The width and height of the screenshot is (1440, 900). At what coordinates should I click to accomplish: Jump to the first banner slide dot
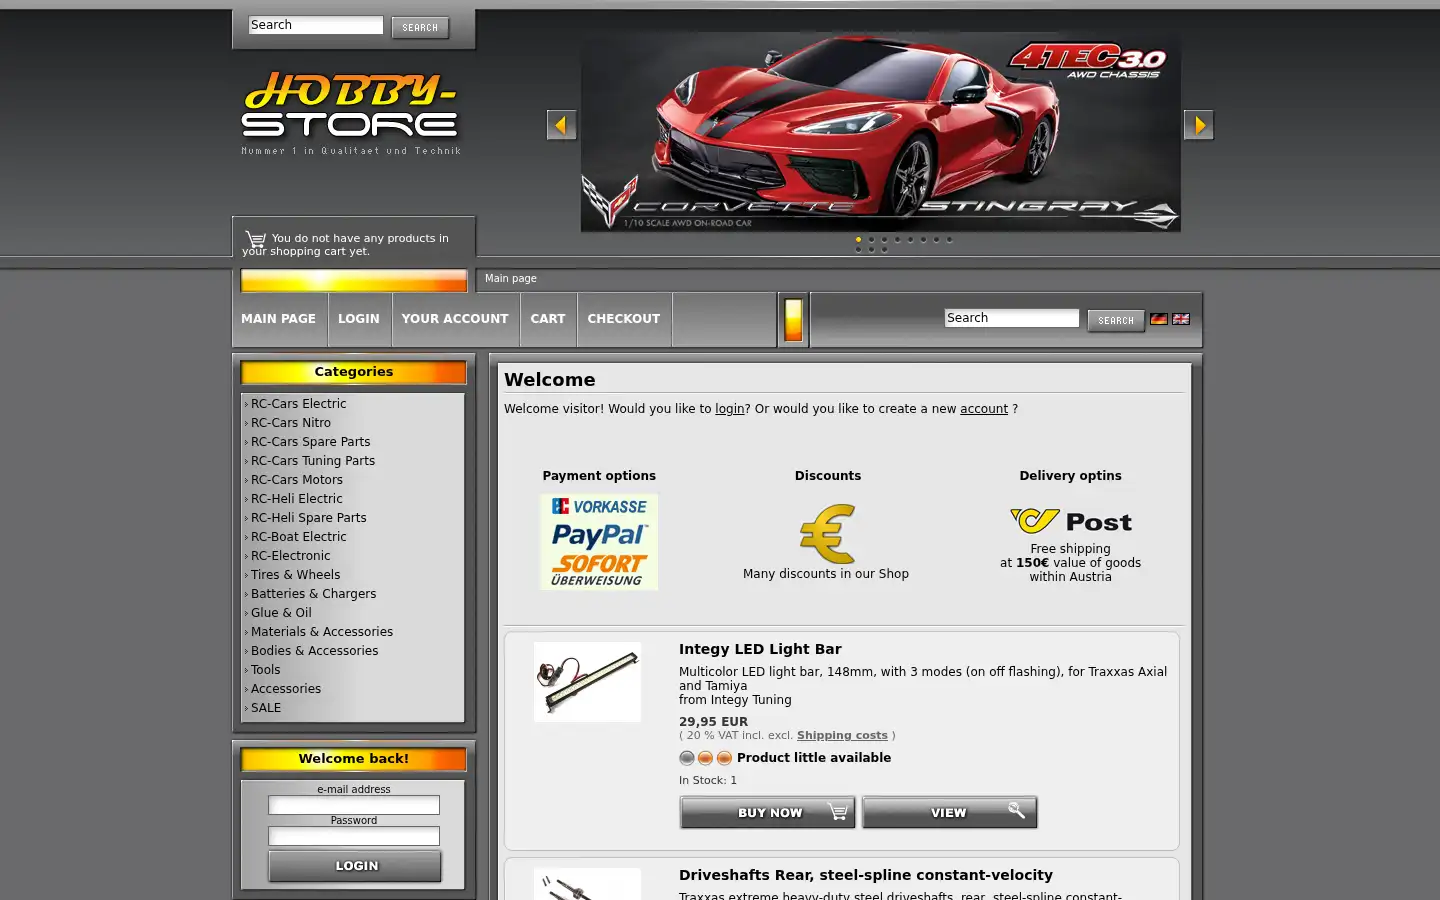point(858,240)
